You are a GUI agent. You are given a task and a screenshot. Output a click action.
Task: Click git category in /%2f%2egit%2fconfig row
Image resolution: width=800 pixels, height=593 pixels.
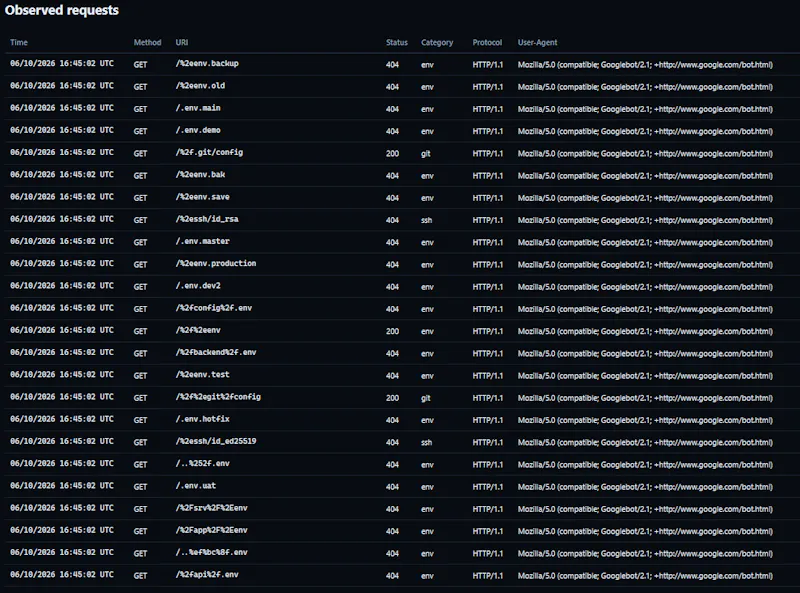coord(426,398)
